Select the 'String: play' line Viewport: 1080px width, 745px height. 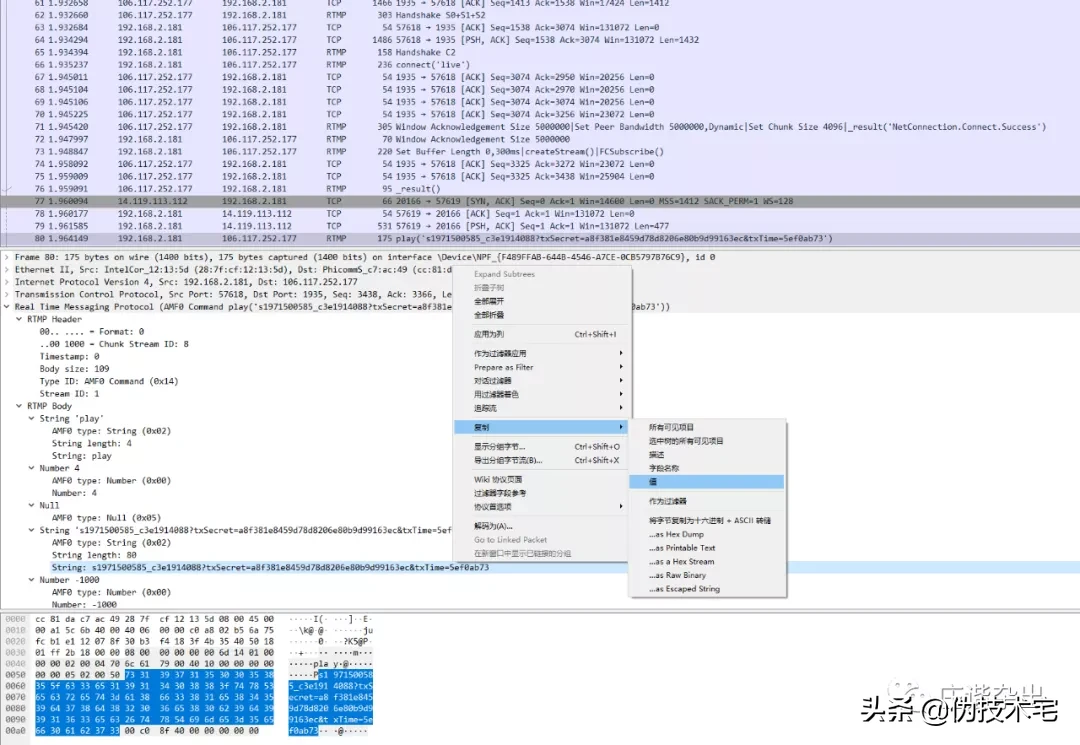point(81,455)
